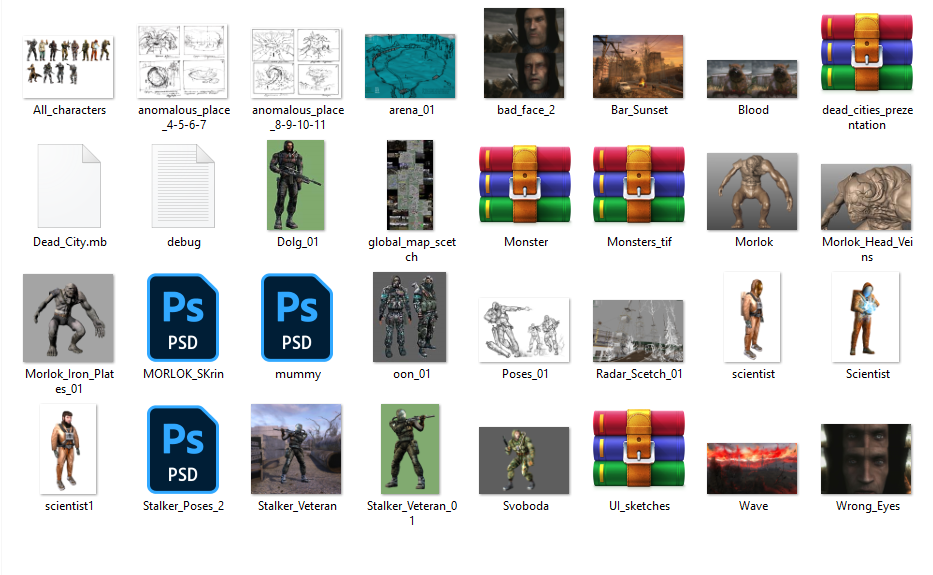Click the mummy PSD file icon
Screen dimensions: 933x575
[x=297, y=318]
